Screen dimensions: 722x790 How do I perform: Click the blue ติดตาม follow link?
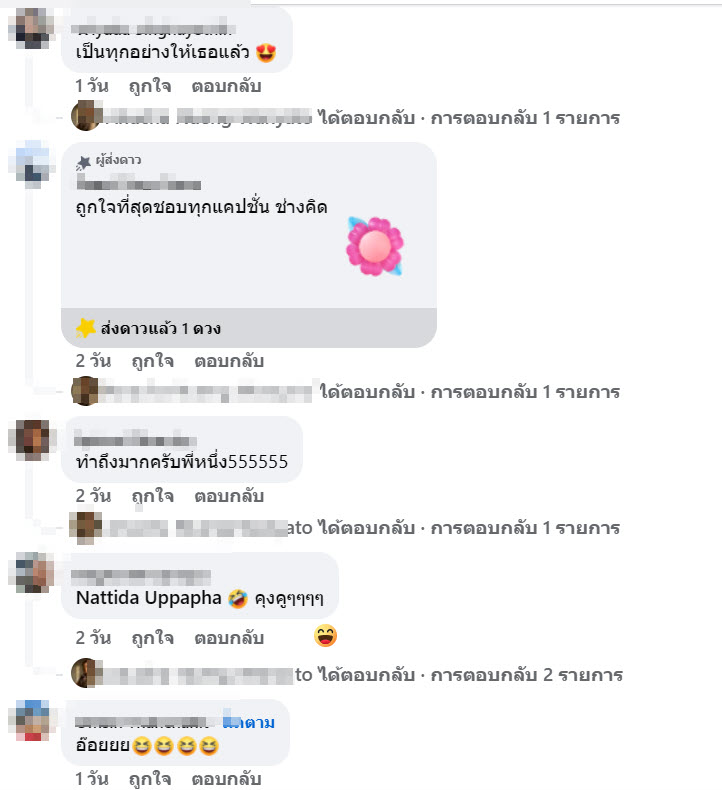pyautogui.click(x=249, y=722)
